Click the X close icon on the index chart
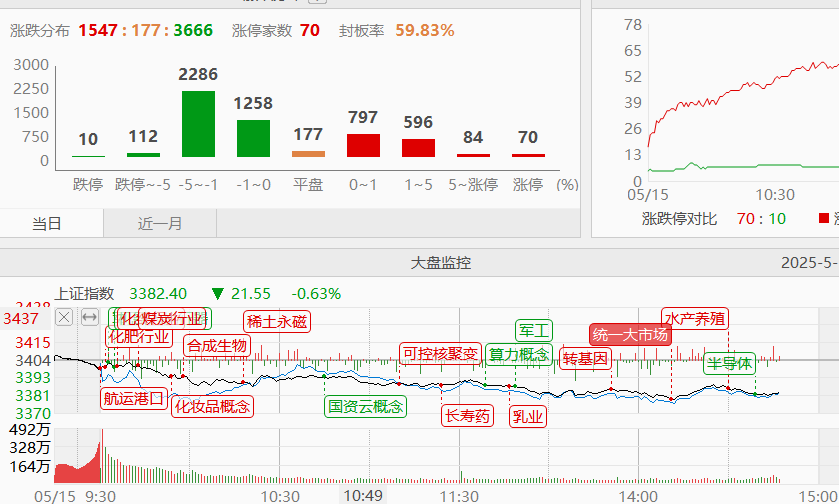 click(64, 318)
